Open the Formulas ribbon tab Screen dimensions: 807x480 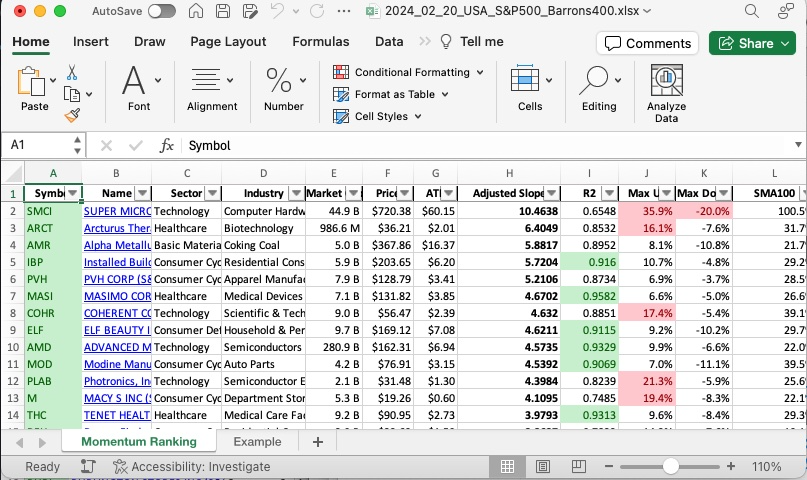(321, 42)
